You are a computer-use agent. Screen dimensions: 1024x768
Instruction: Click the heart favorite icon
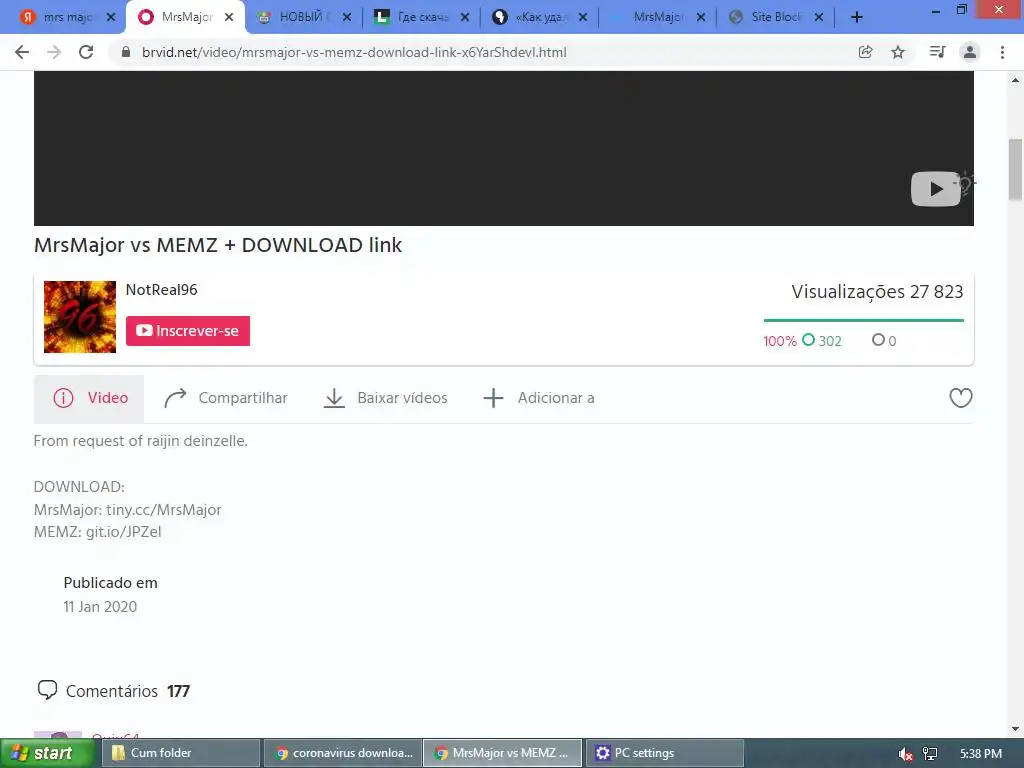(x=961, y=398)
